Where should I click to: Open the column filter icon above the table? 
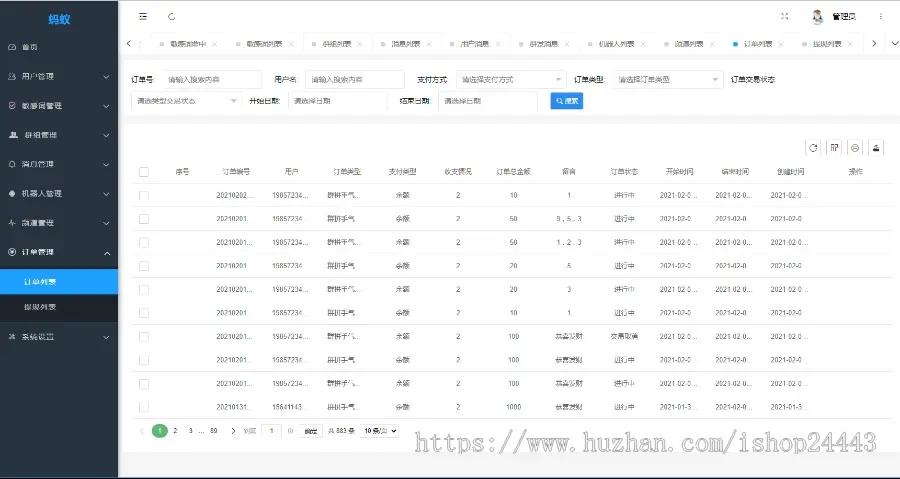(x=834, y=148)
